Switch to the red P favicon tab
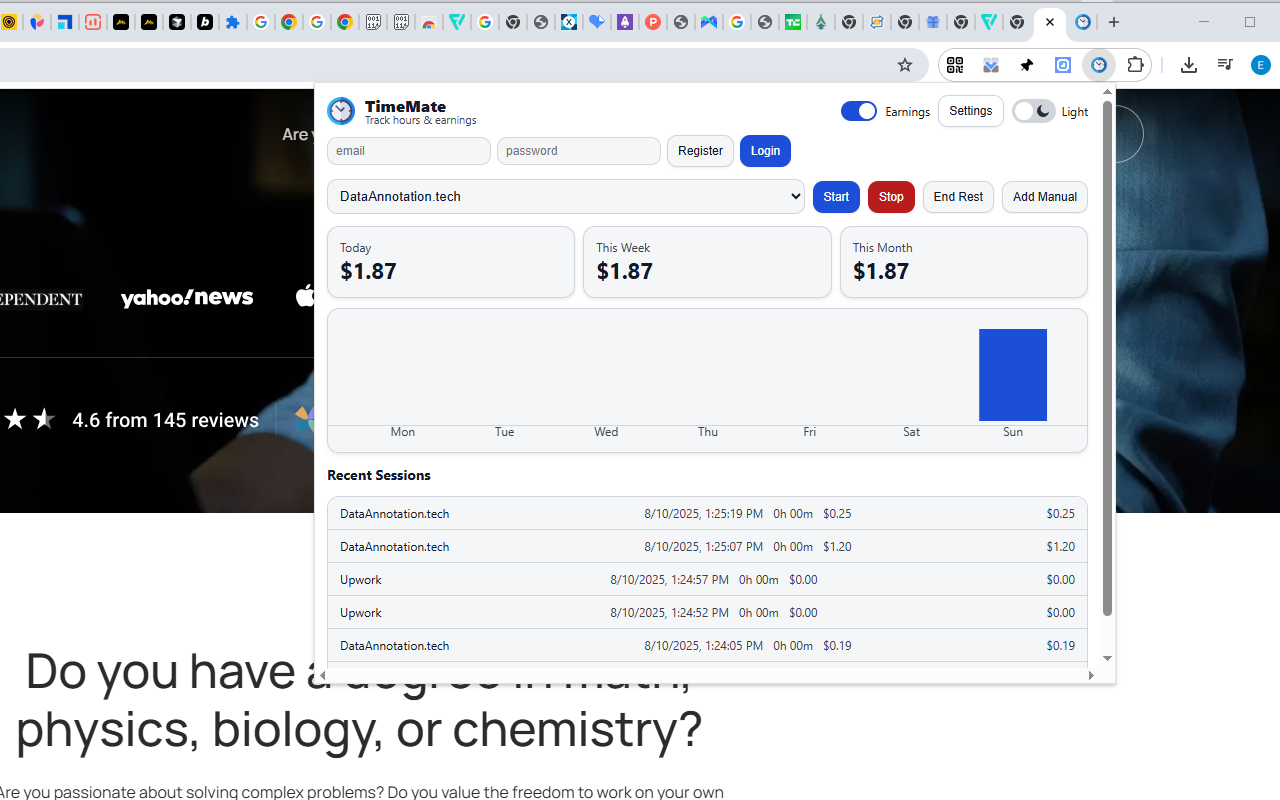Viewport: 1280px width, 800px height. pos(653,22)
